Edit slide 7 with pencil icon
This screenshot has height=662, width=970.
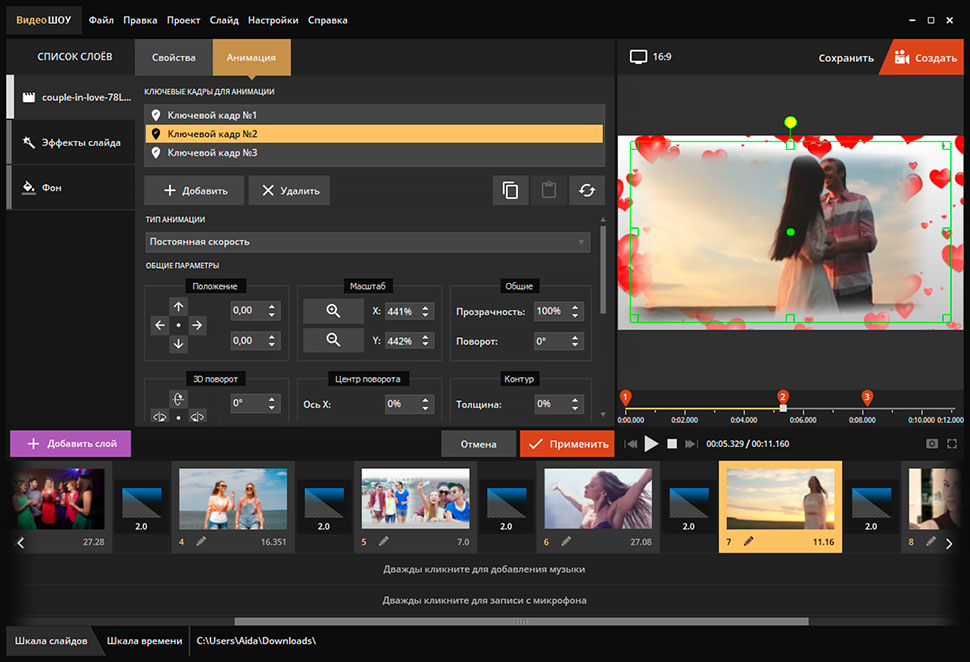point(748,541)
